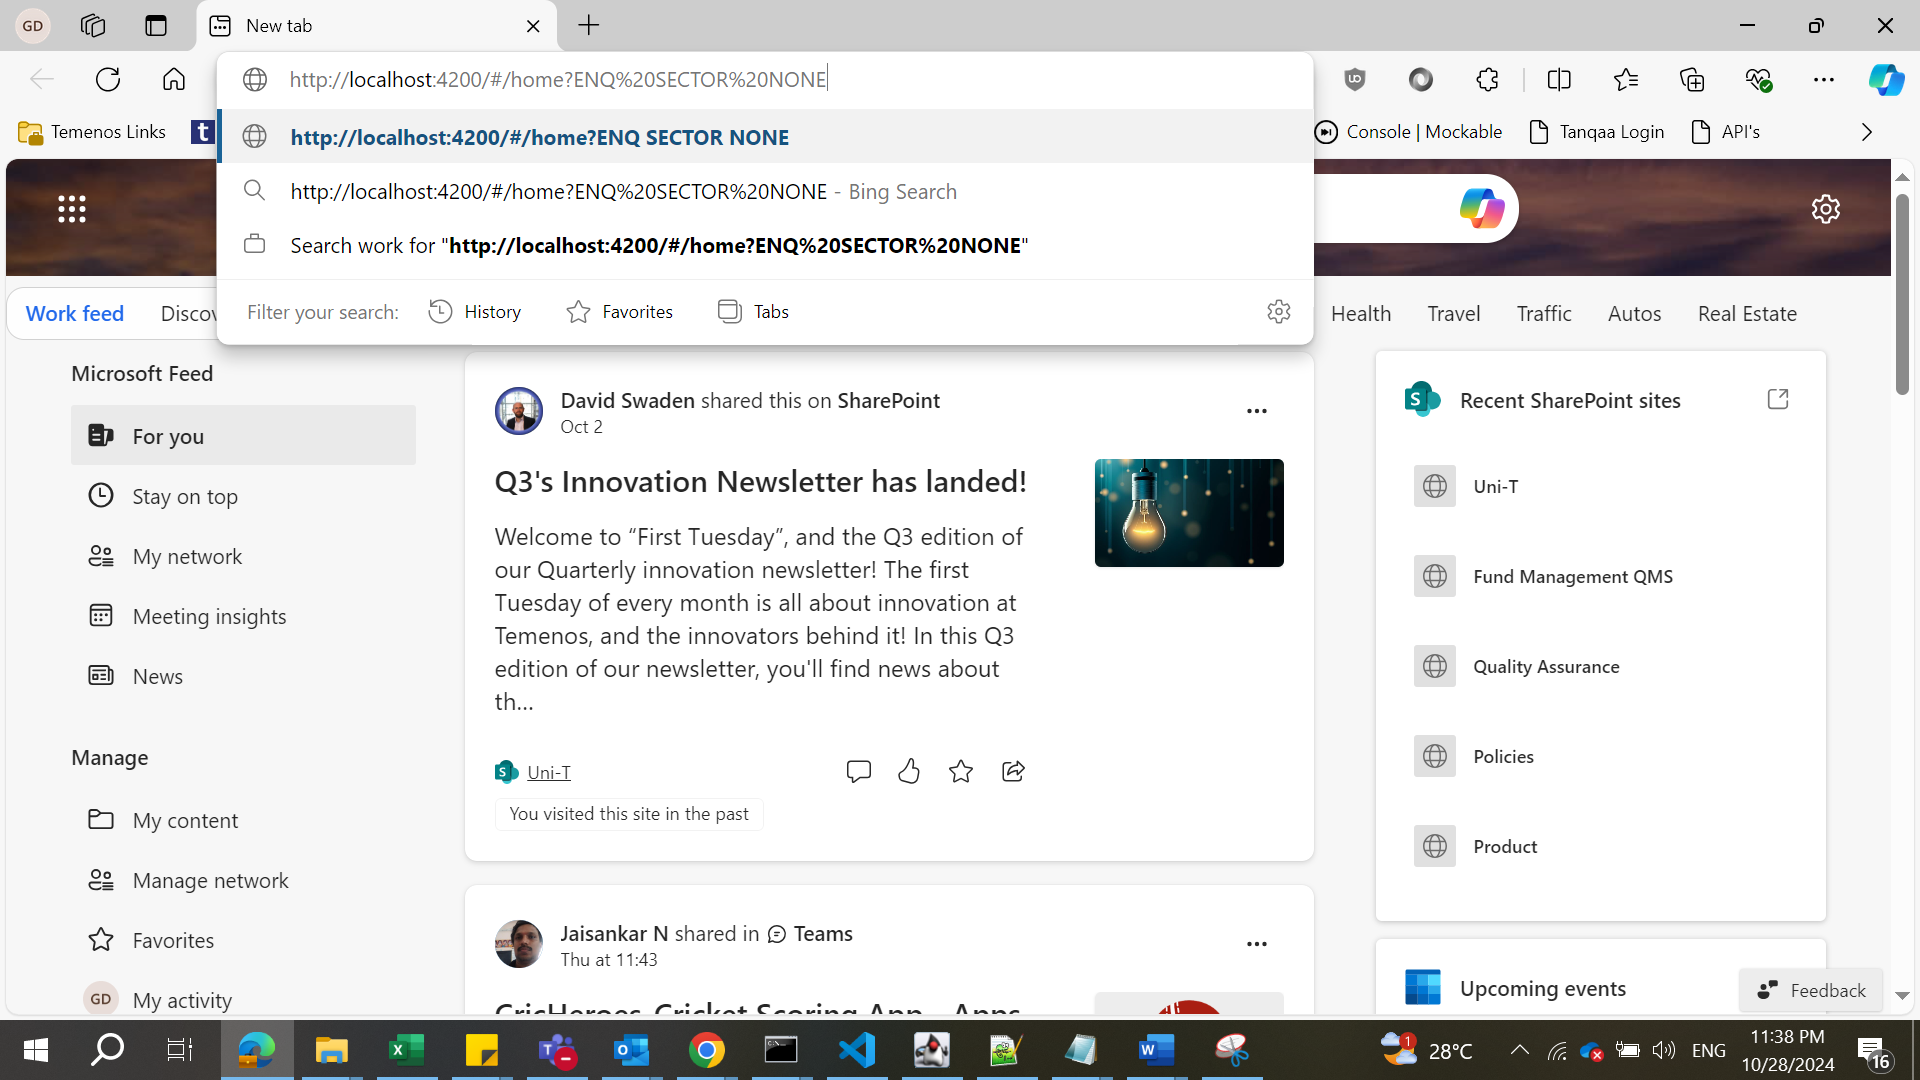Like the Innovation Newsletter post
The height and width of the screenshot is (1080, 1920).
click(909, 771)
